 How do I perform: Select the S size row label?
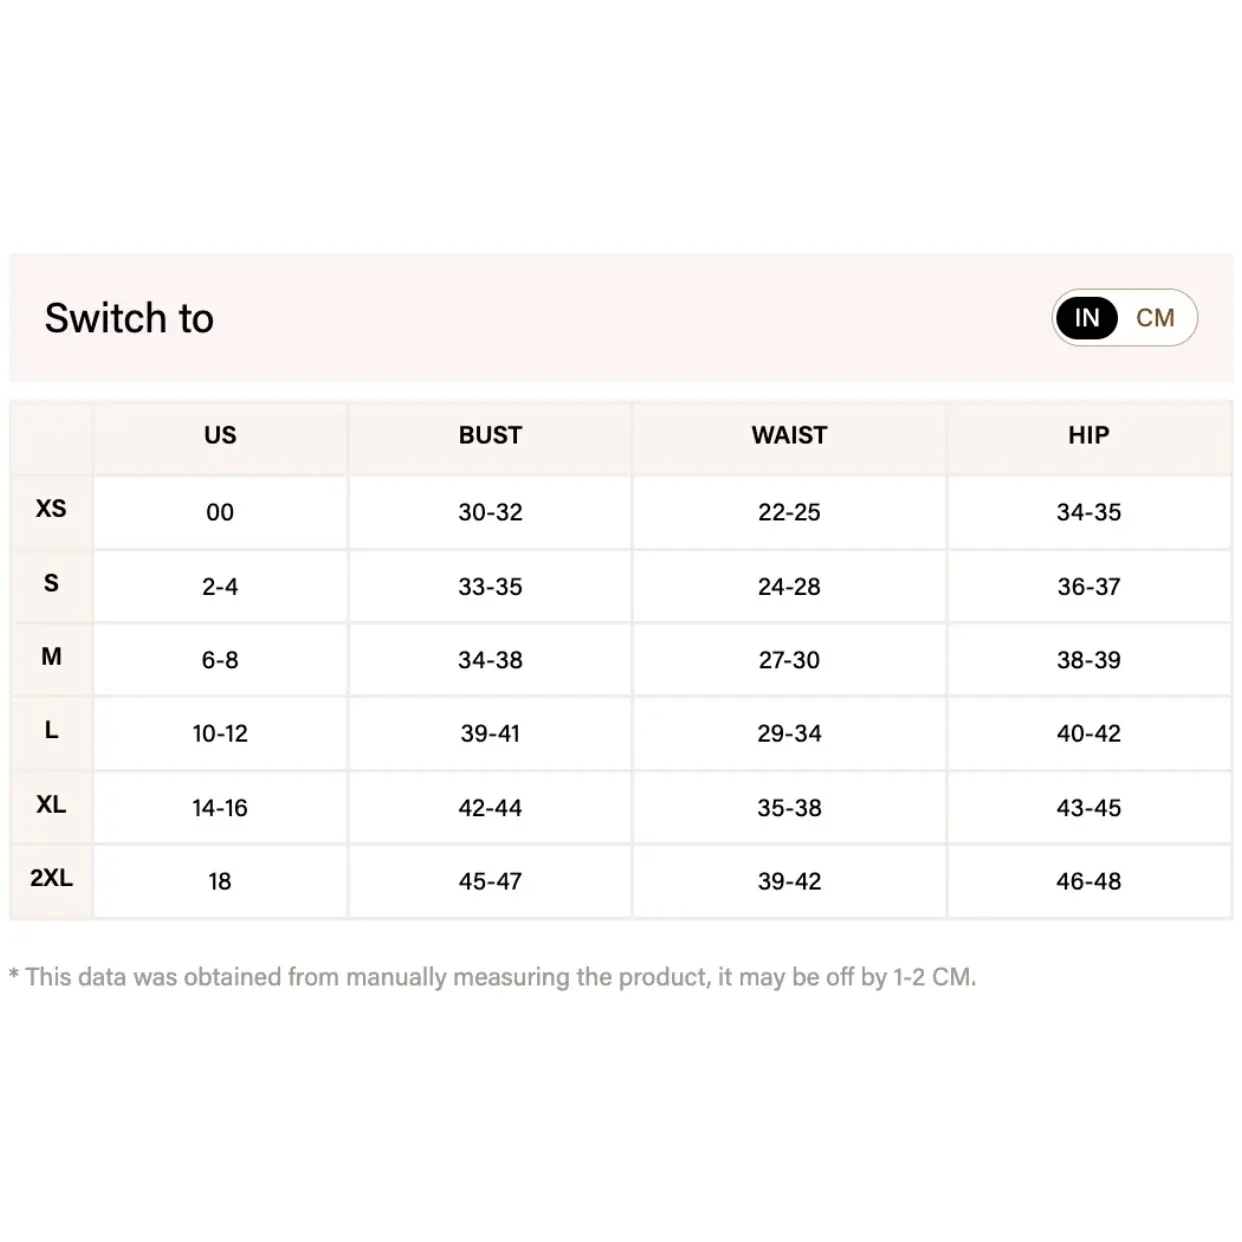pyautogui.click(x=51, y=583)
